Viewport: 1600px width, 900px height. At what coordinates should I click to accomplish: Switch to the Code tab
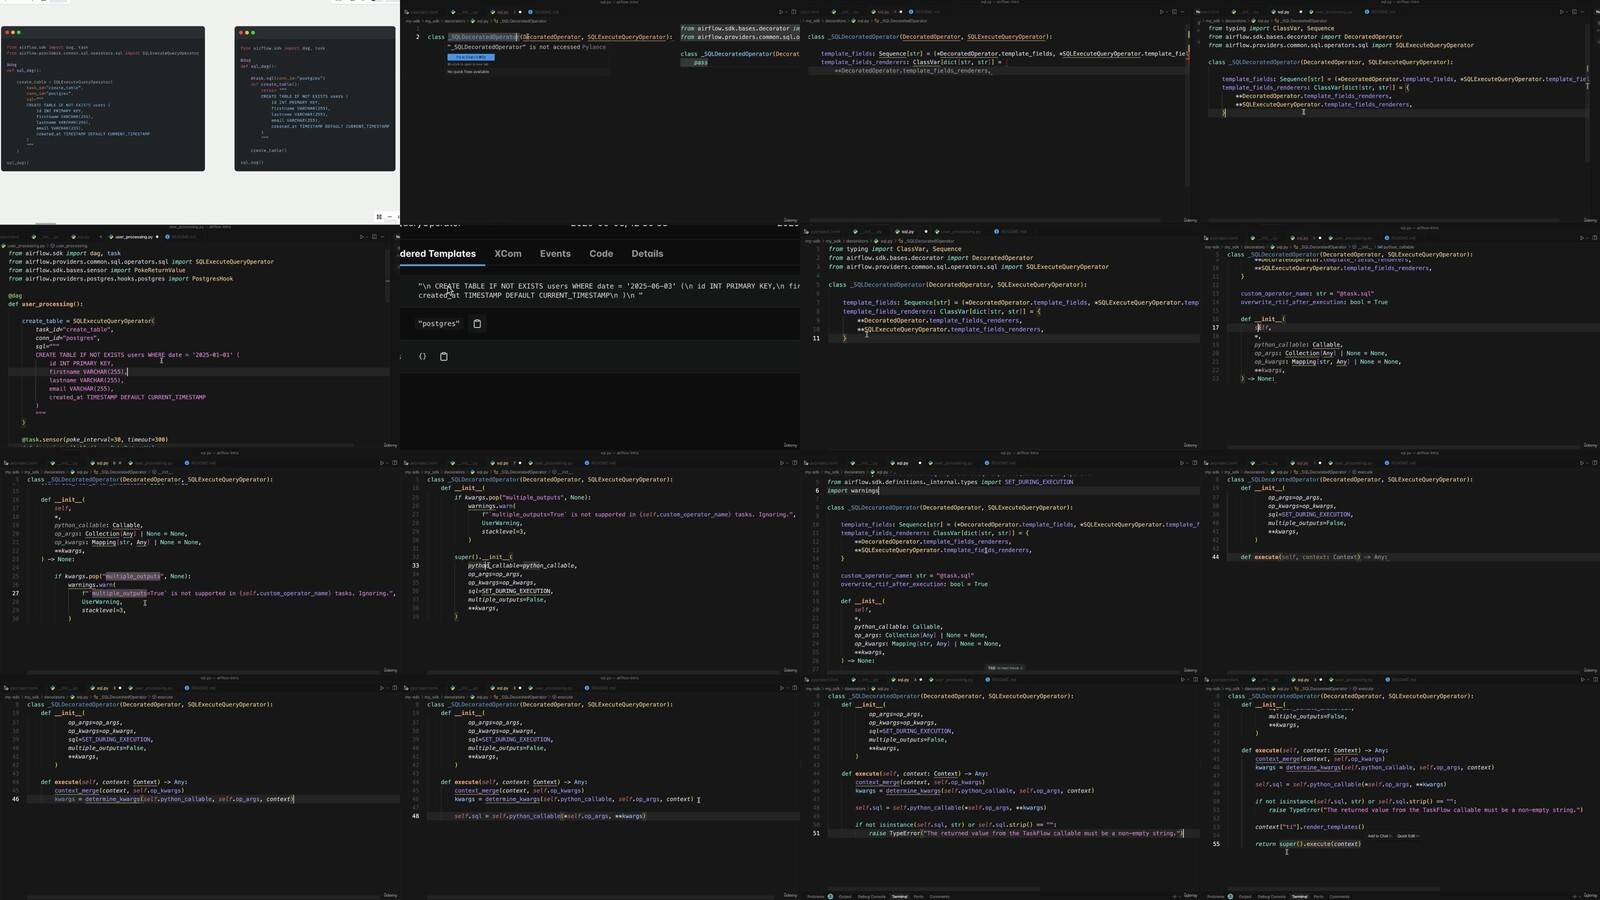pos(601,254)
